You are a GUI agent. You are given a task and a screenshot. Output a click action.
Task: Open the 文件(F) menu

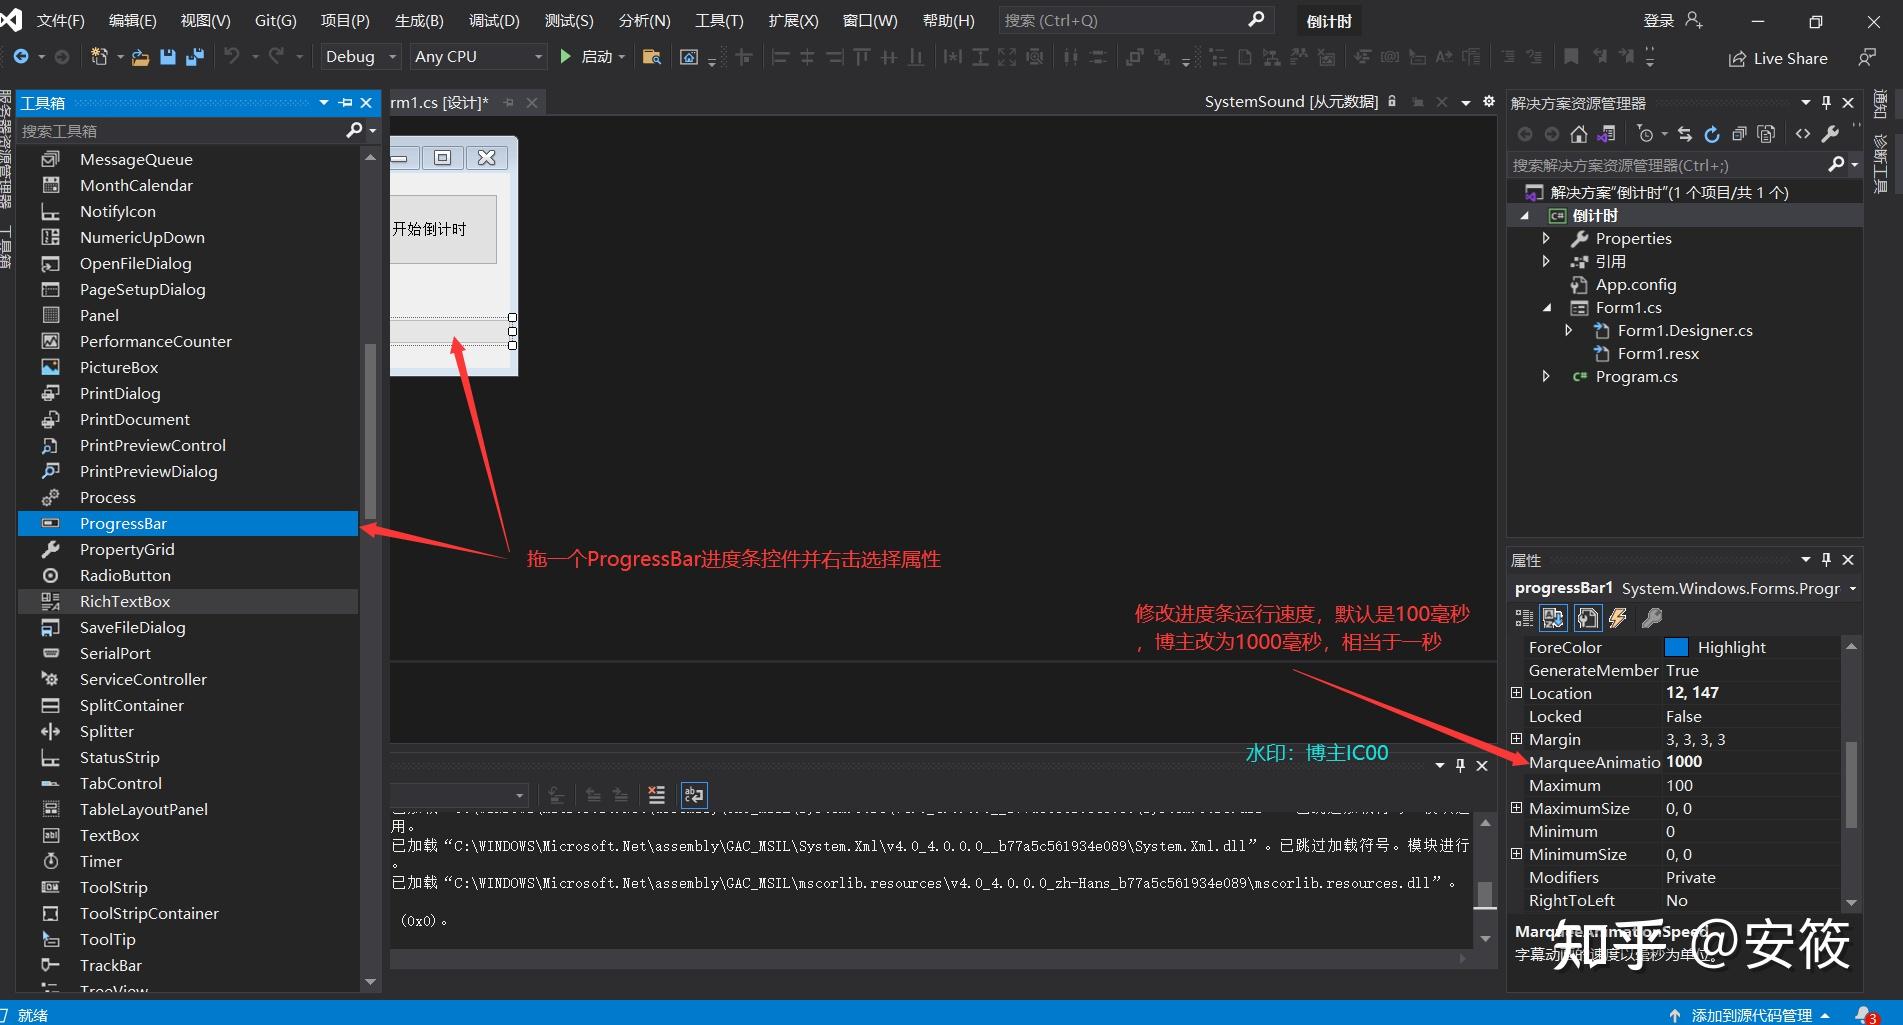pyautogui.click(x=59, y=20)
